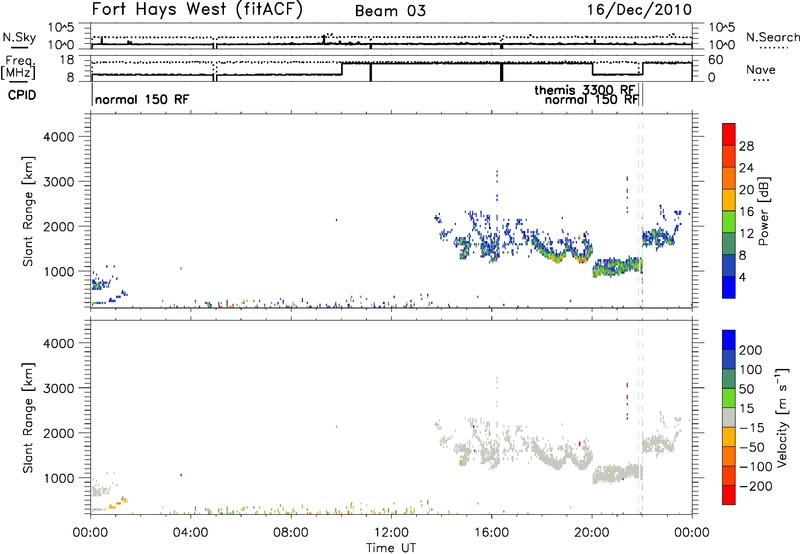The image size is (800, 554).
Task: Click the '20:00' time tick label
Action: (592, 533)
